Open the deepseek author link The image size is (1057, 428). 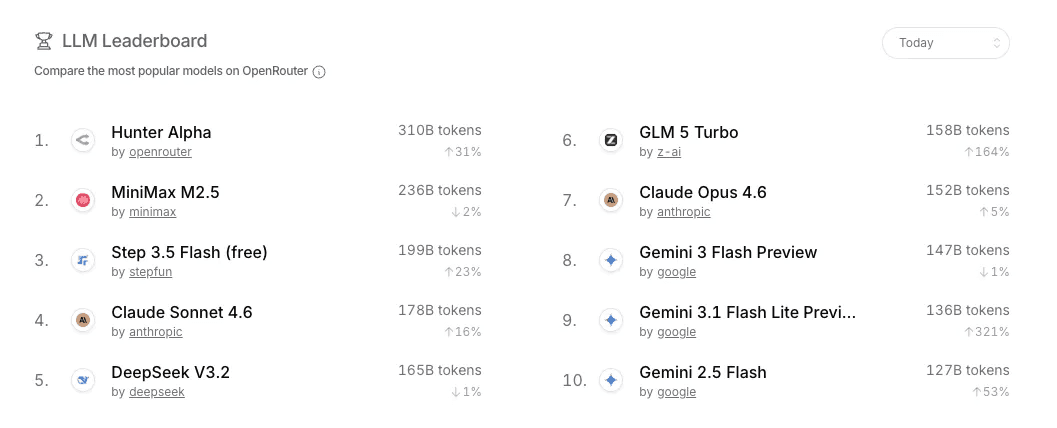pyautogui.click(x=156, y=392)
